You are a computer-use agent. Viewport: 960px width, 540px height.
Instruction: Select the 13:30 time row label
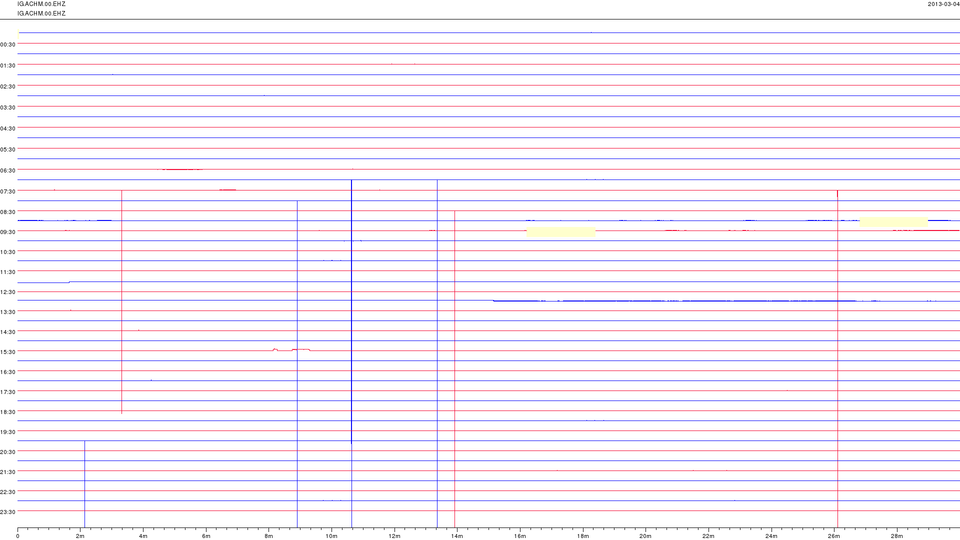click(x=7, y=312)
